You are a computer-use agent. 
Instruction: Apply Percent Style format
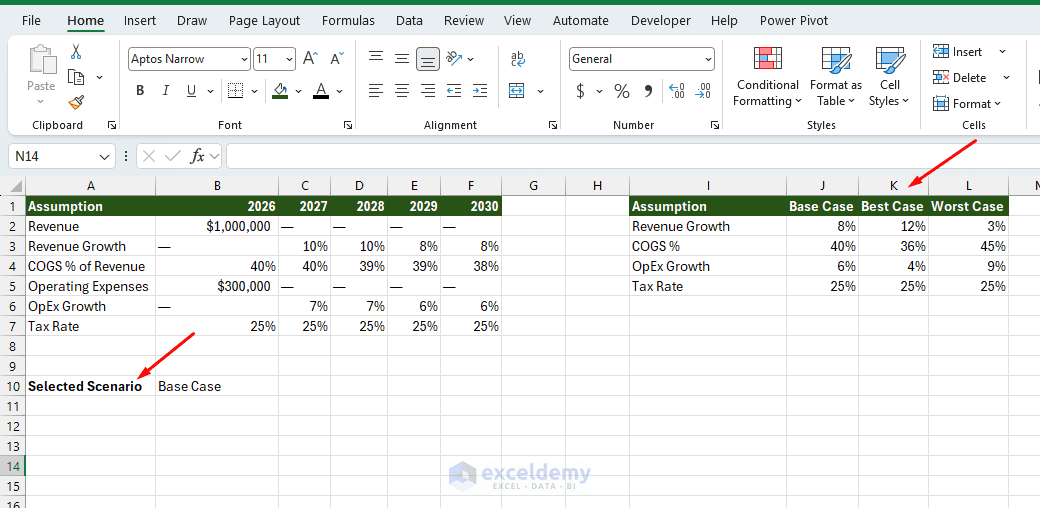621,91
